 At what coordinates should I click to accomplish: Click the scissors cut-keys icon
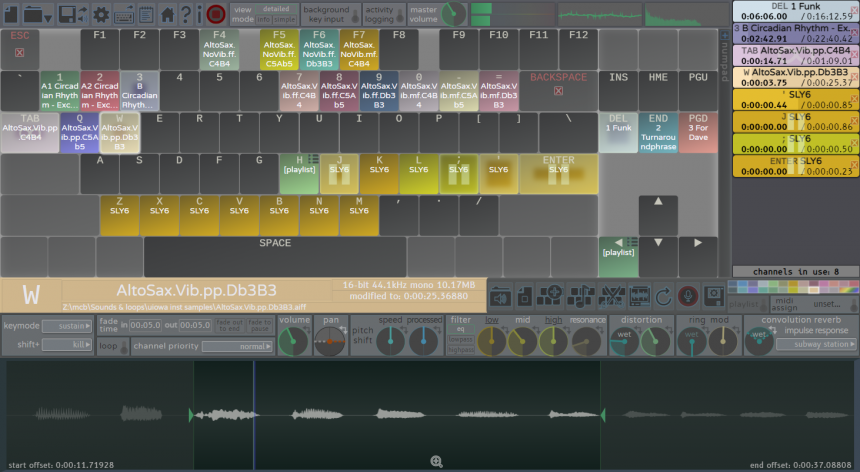(x=611, y=297)
